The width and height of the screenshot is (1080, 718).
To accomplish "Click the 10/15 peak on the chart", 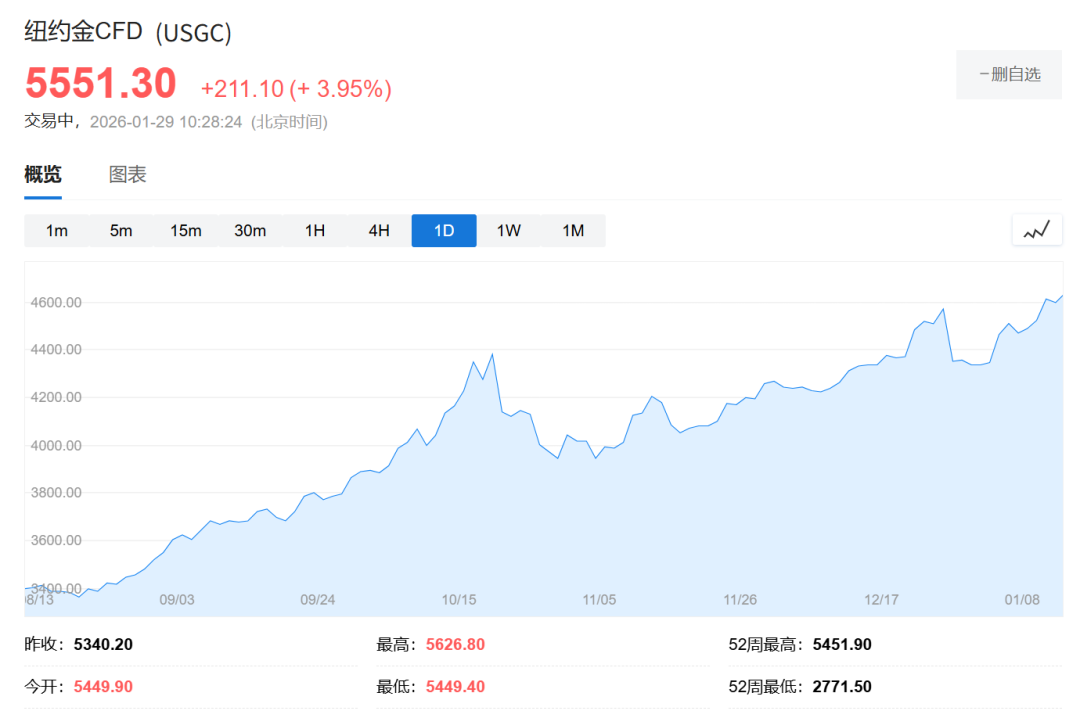I will [492, 355].
